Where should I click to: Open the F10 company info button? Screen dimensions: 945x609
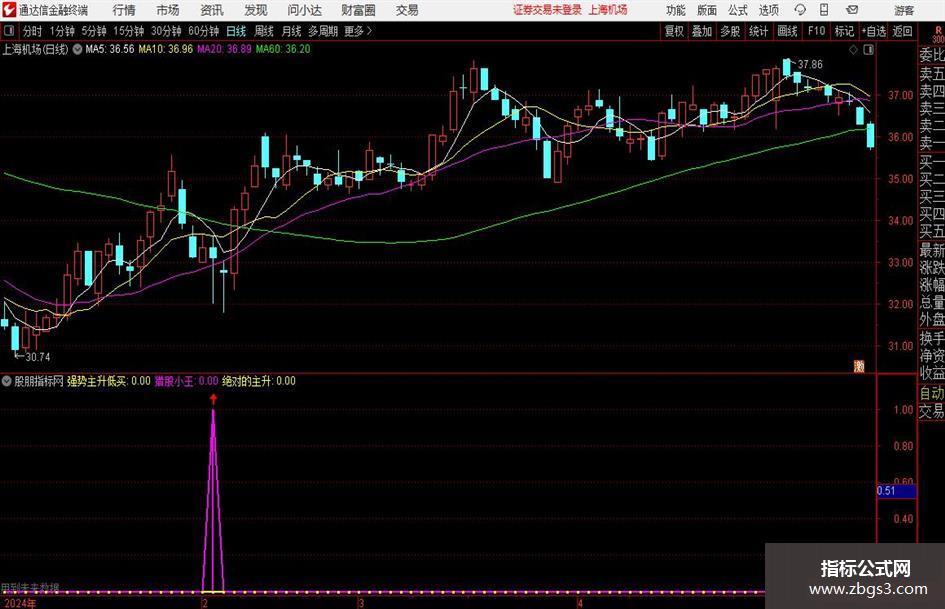tap(816, 31)
